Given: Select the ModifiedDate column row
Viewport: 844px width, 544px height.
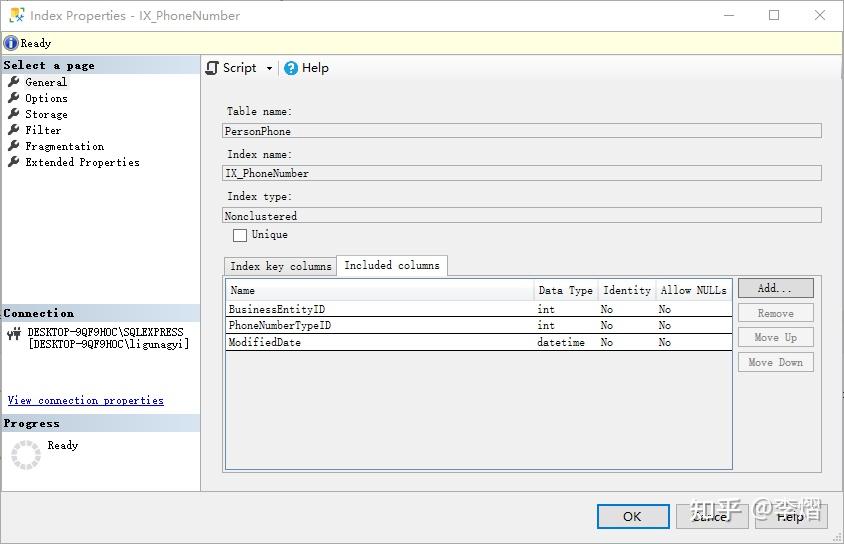Looking at the screenshot, I should pos(265,342).
